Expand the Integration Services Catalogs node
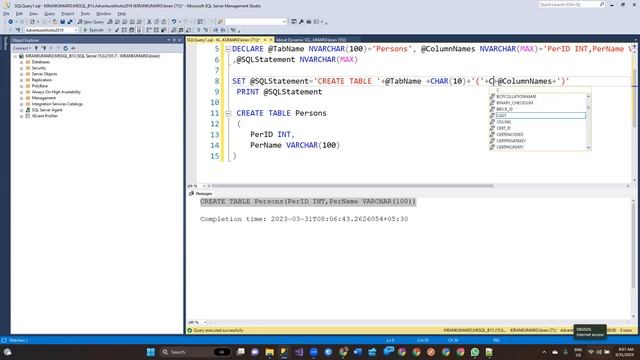Viewport: 640px width, 360px height. point(22,104)
